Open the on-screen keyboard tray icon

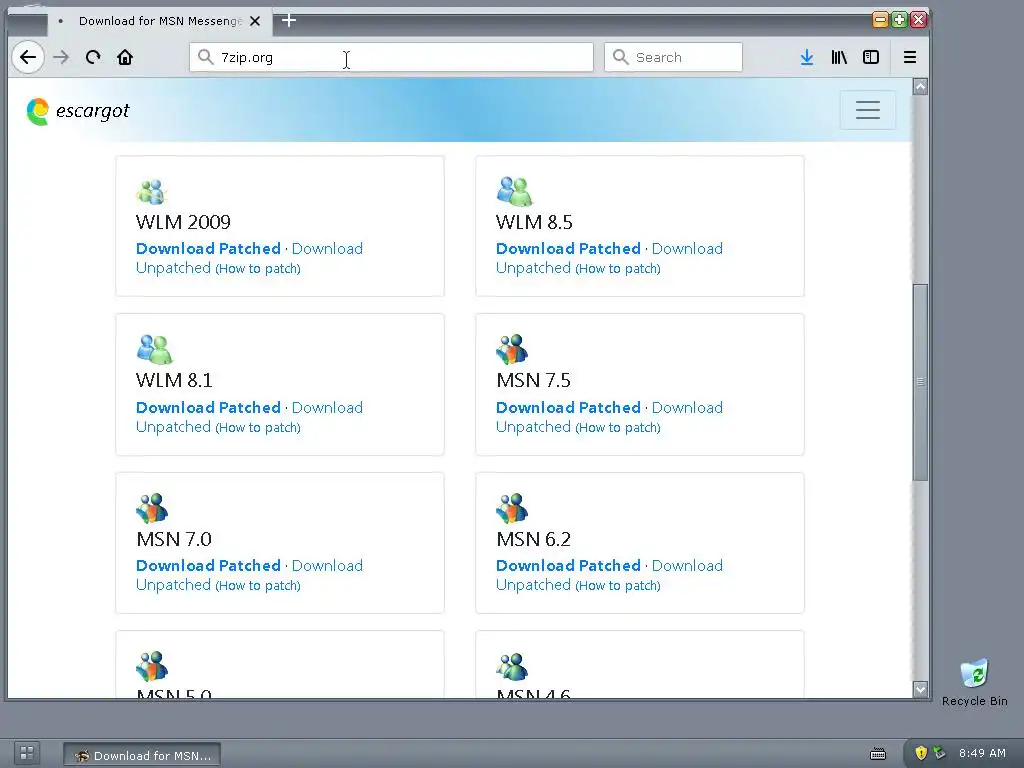pos(878,754)
